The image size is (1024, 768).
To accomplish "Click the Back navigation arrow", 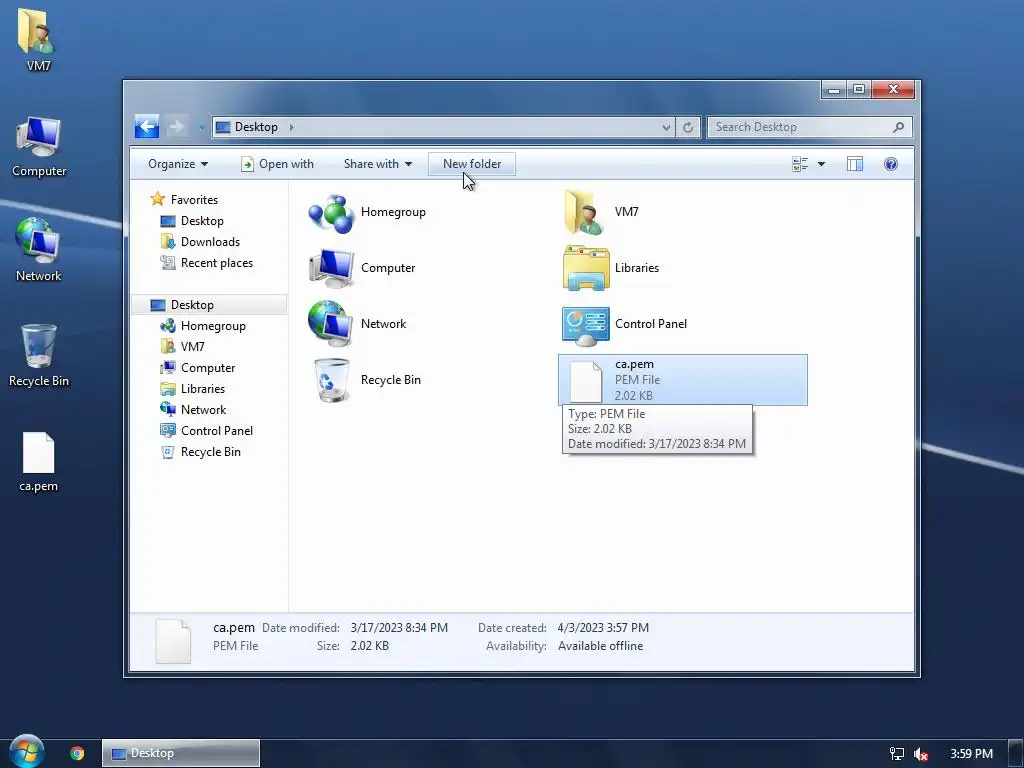I will click(x=147, y=127).
